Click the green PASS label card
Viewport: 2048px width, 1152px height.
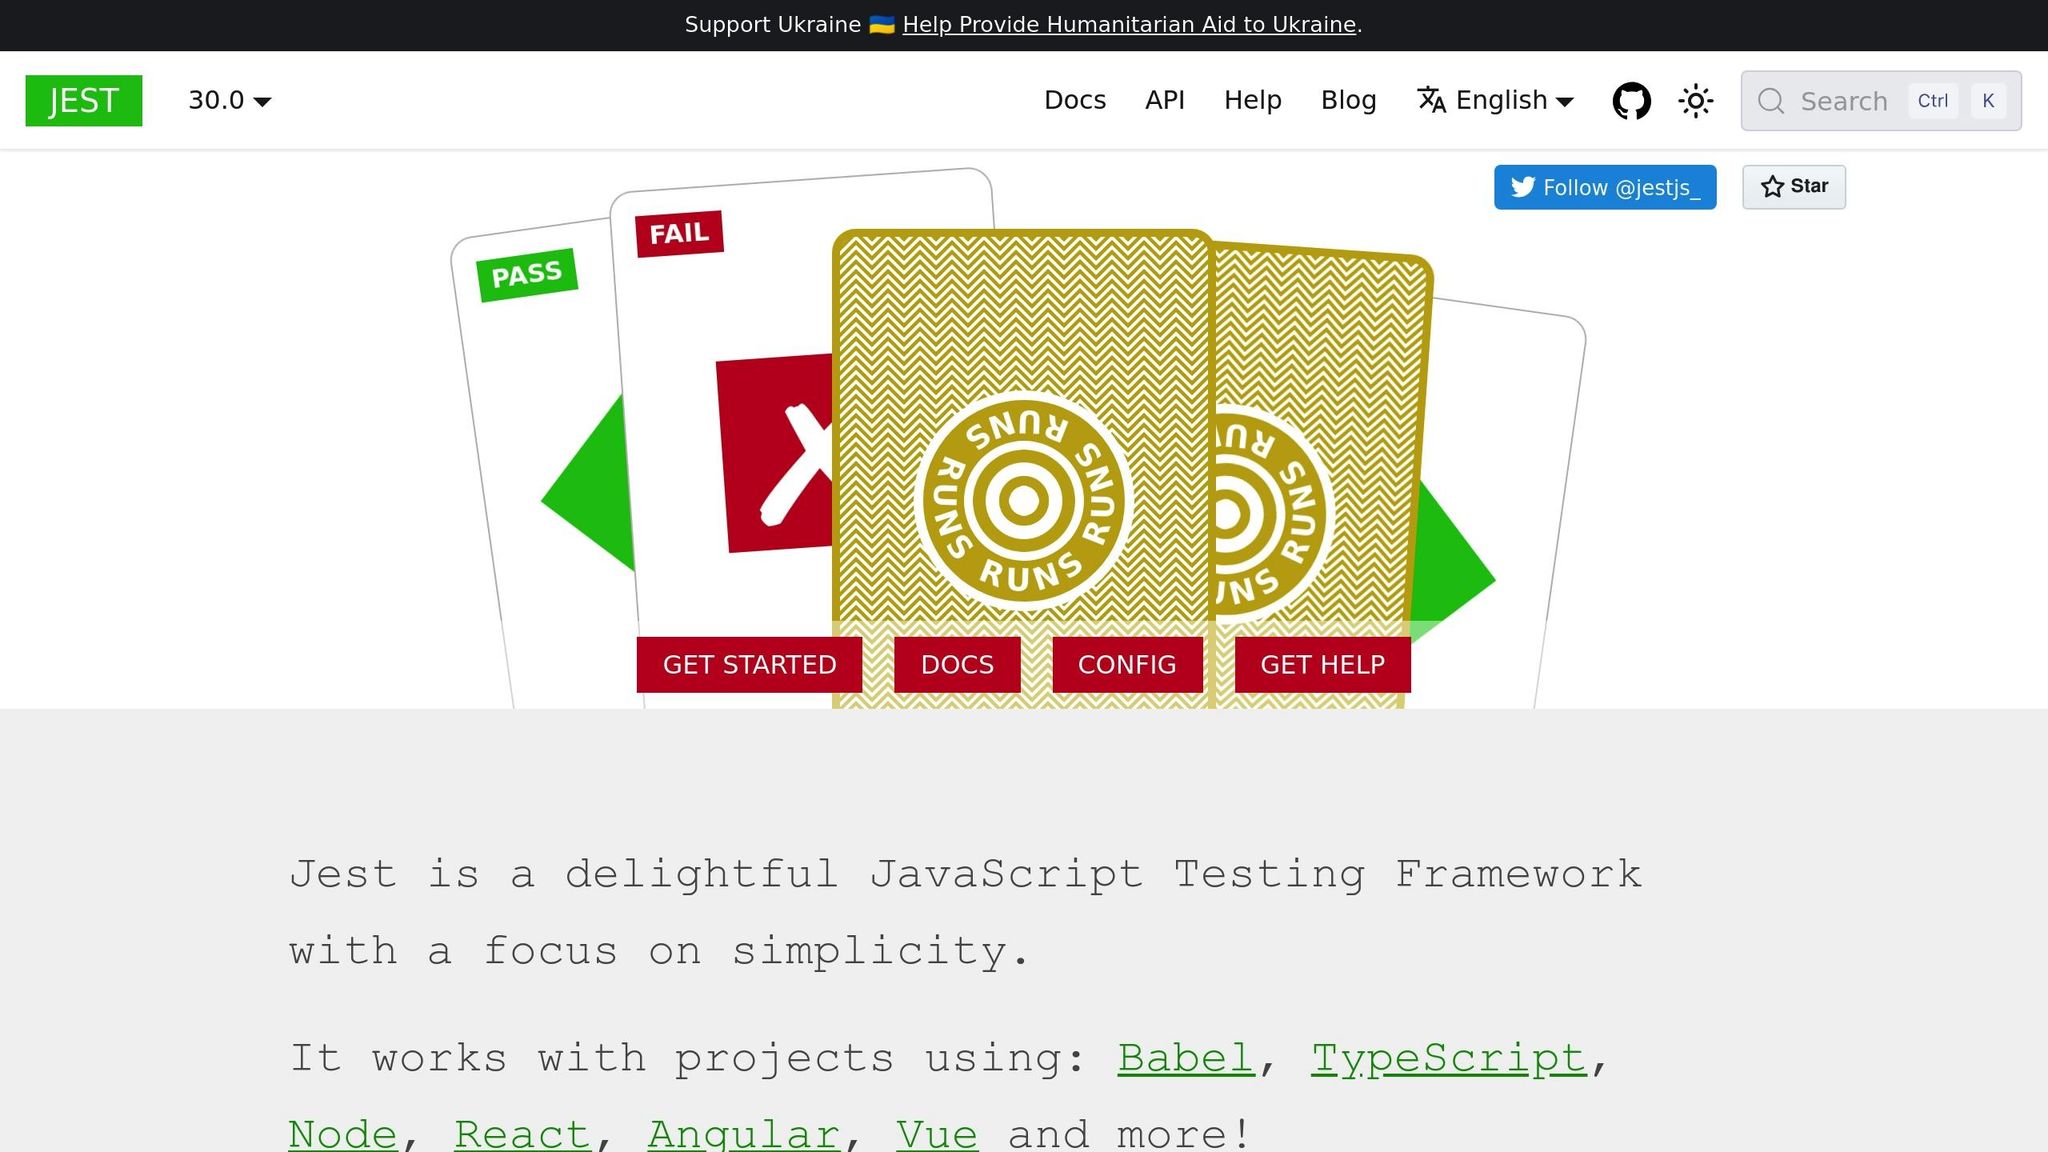(527, 274)
